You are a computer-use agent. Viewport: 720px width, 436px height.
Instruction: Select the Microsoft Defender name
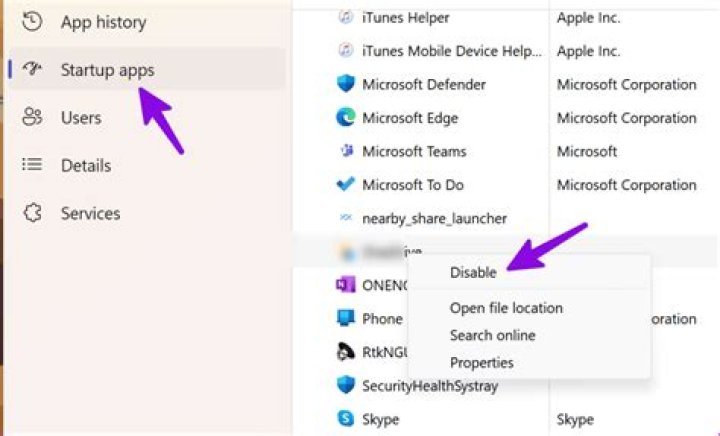pos(424,84)
